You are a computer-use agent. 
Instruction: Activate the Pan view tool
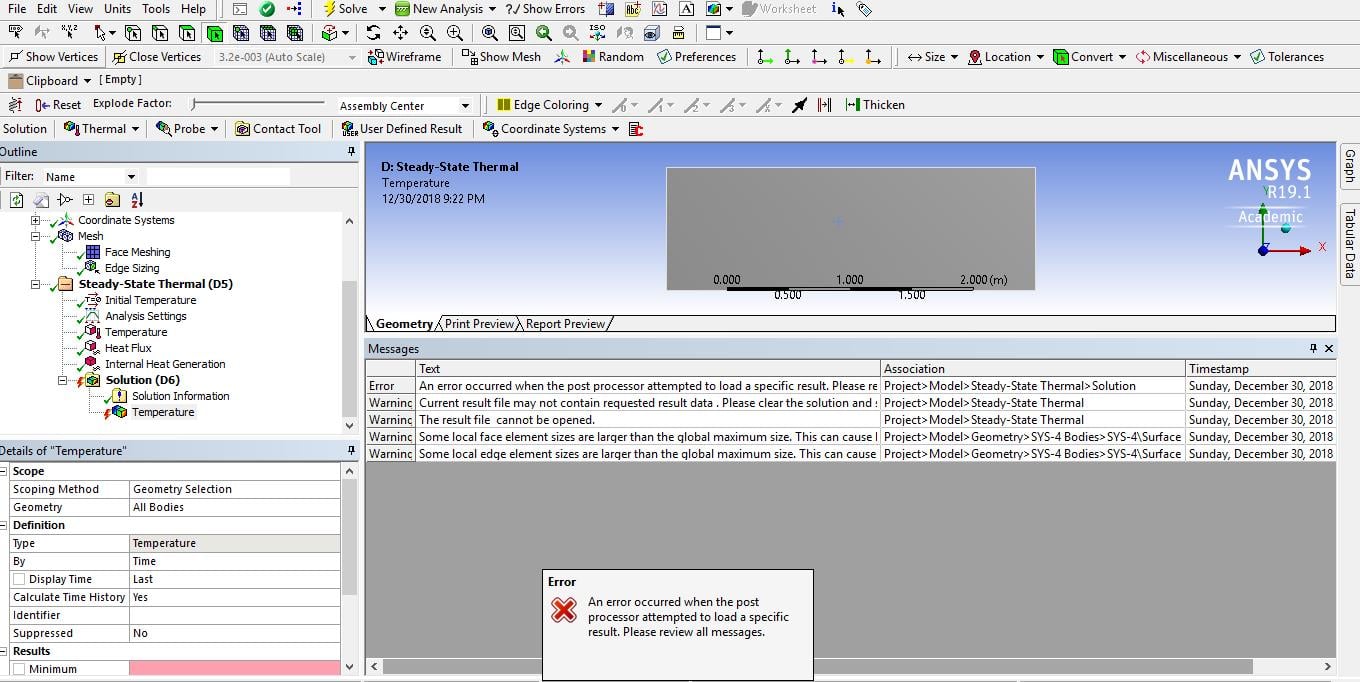click(x=400, y=33)
